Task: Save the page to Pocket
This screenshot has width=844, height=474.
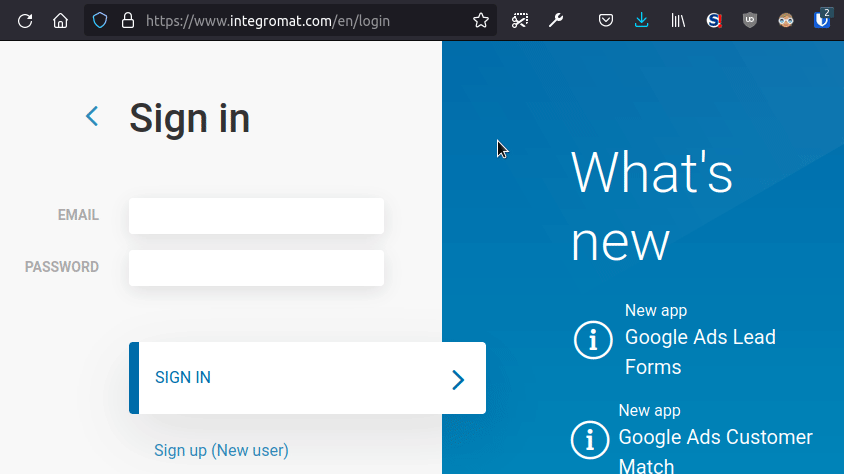Action: 606,20
